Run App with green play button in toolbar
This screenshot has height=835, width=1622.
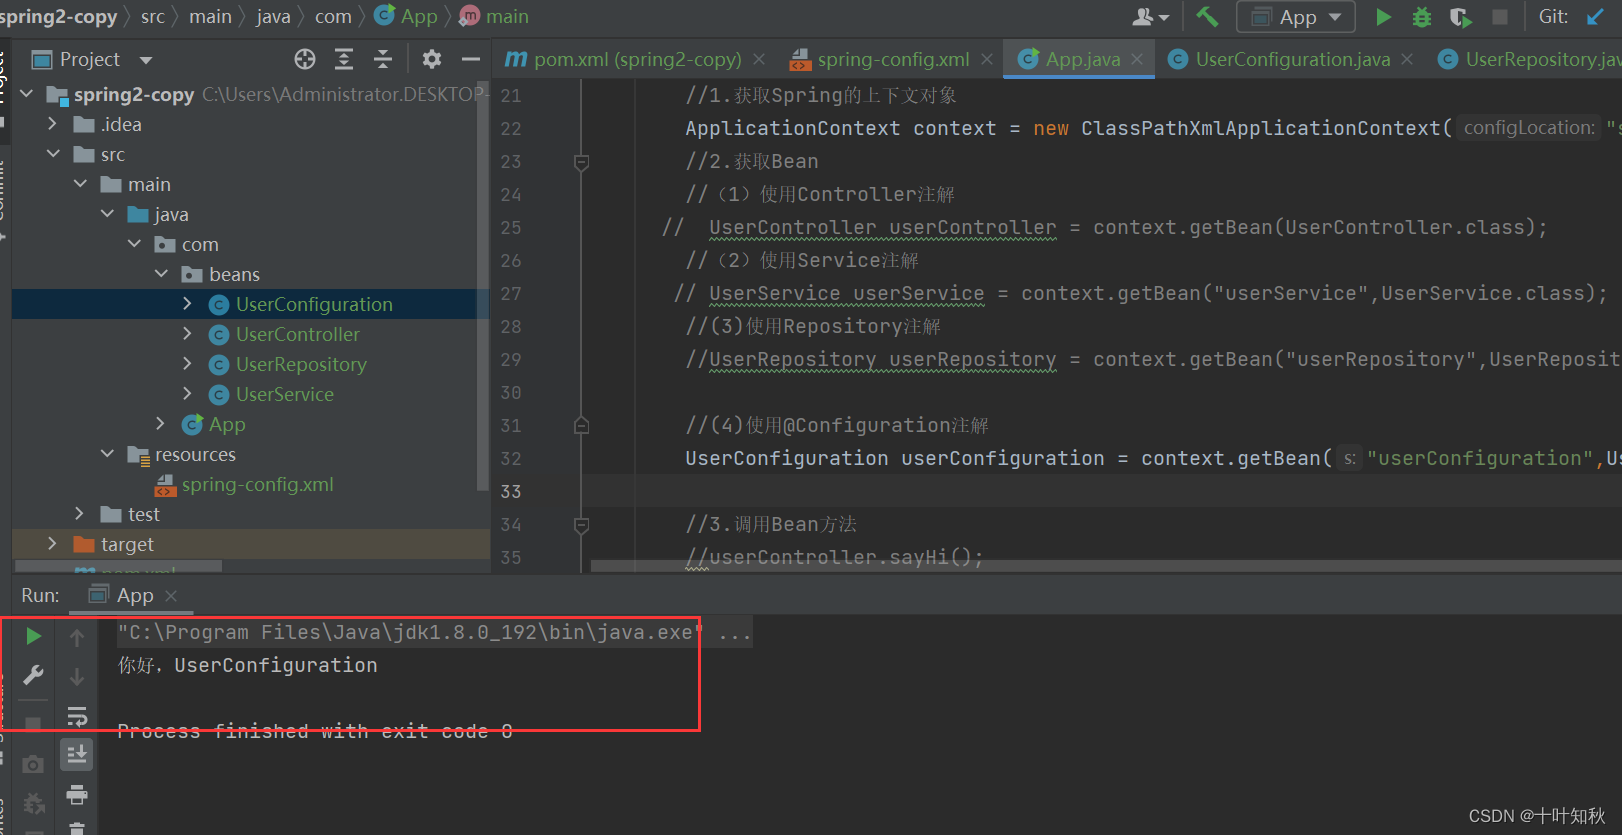[1383, 16]
